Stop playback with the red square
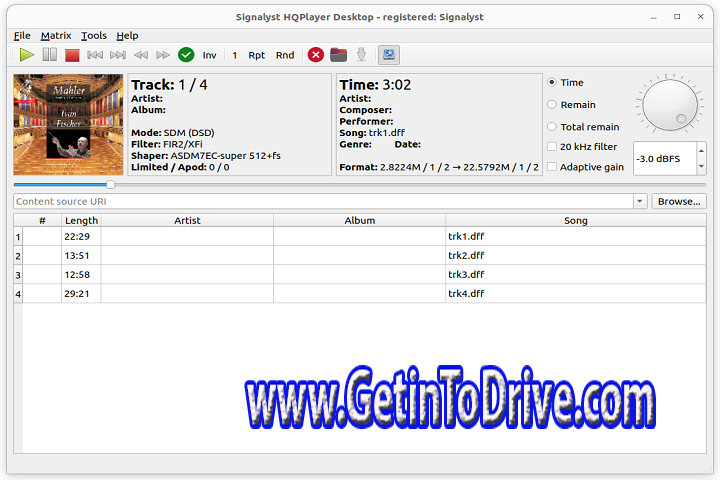 pos(72,56)
